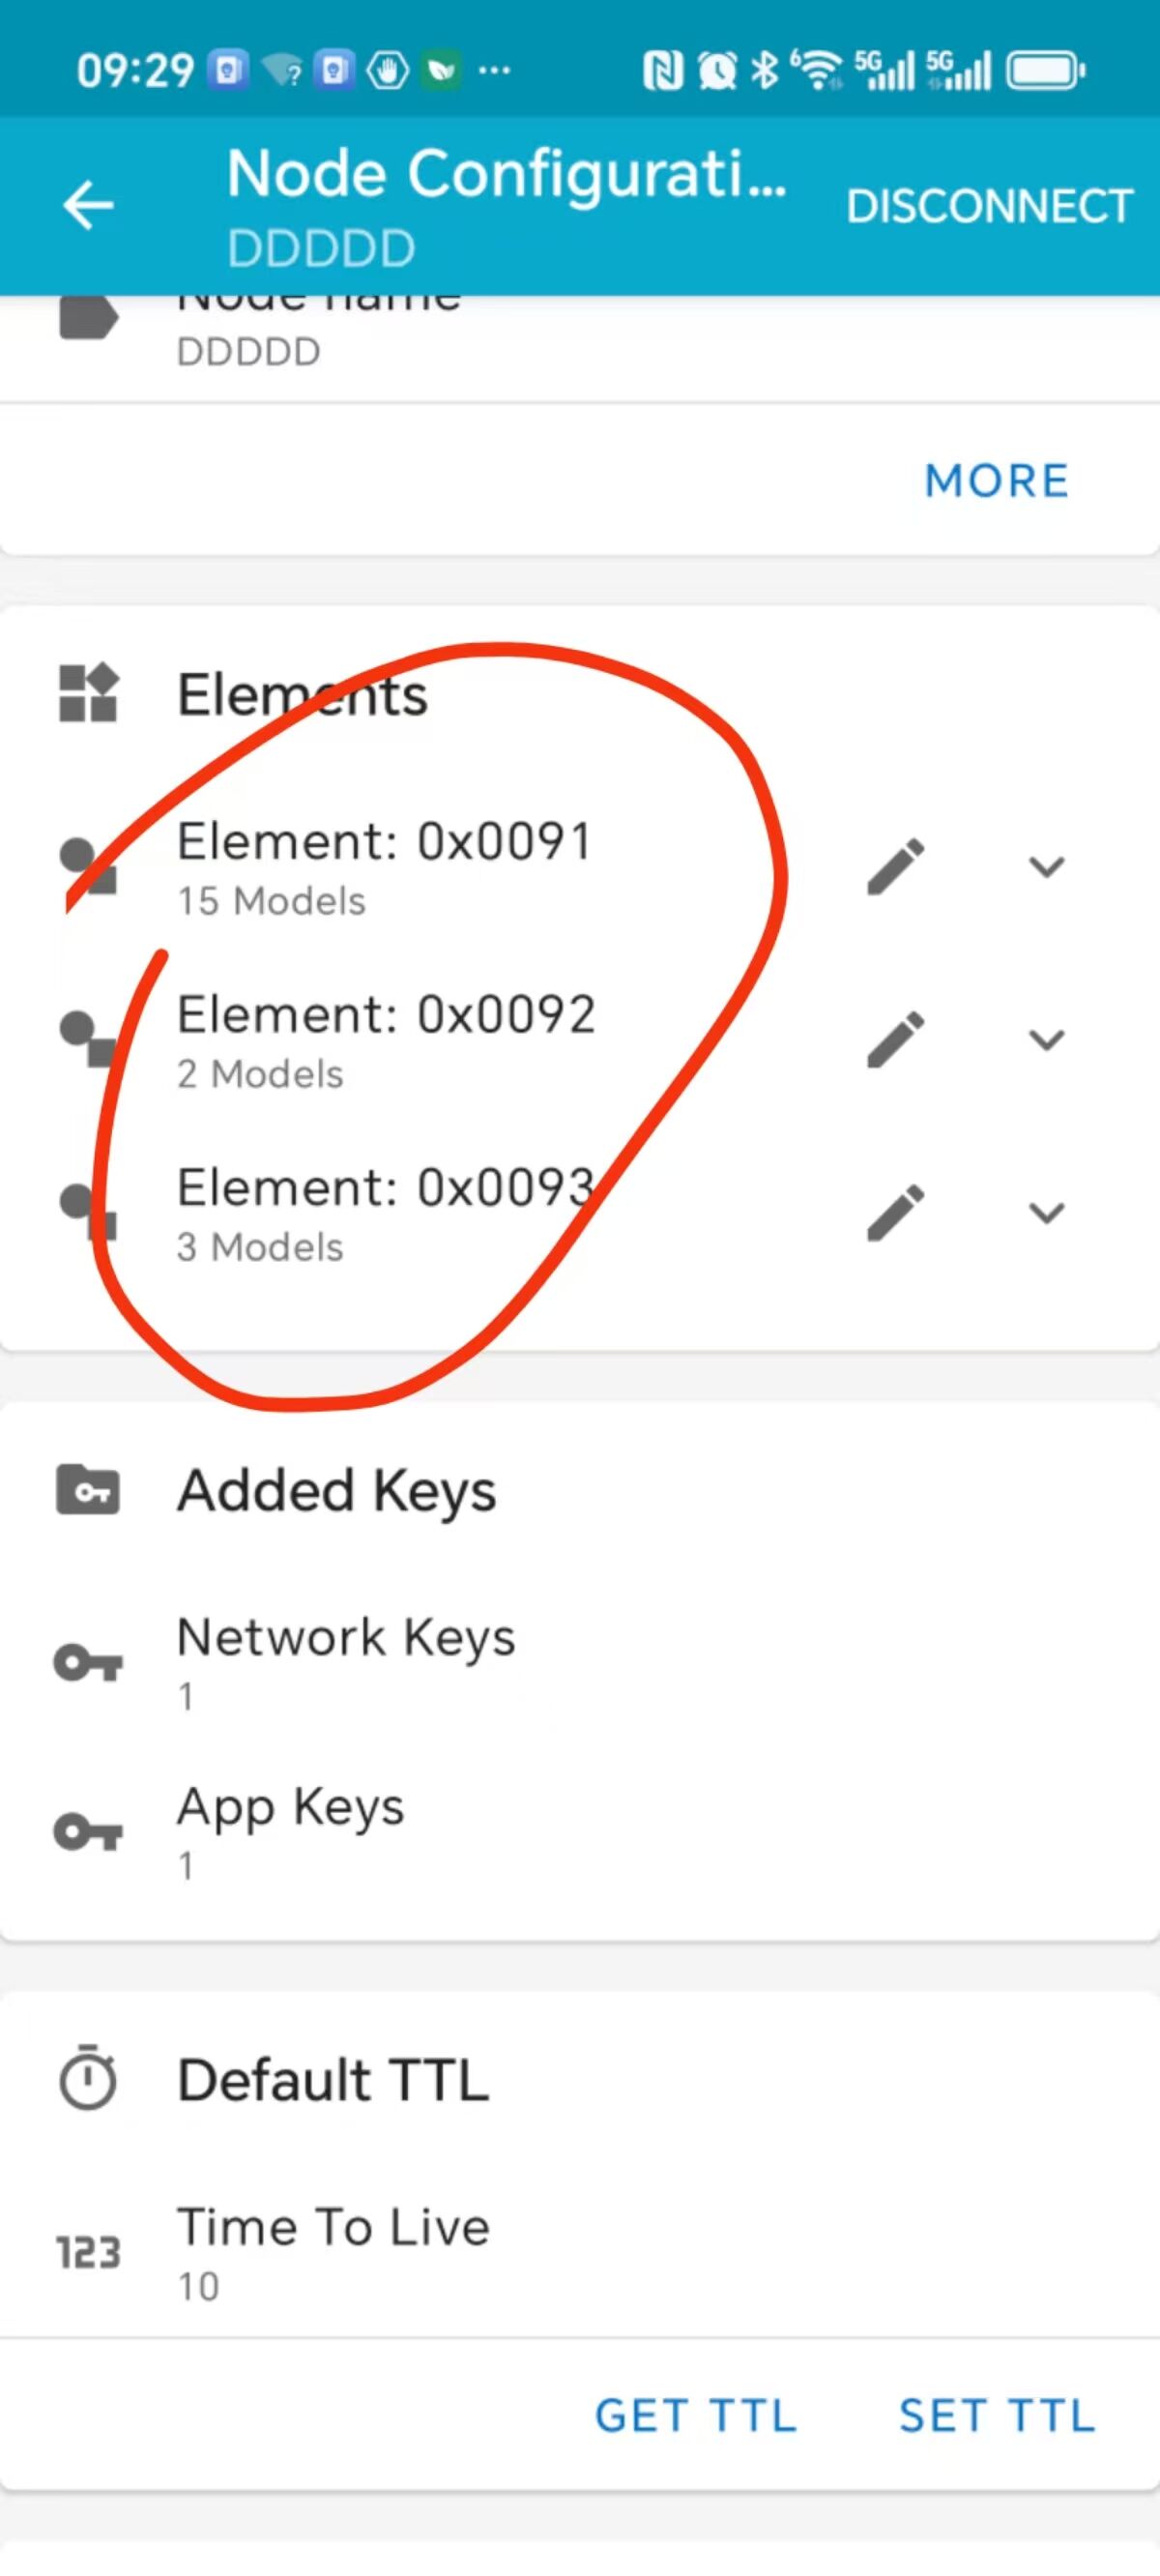Screen dimensions: 1160x2576
Task: Tap the node name tag icon
Action: [x=88, y=319]
